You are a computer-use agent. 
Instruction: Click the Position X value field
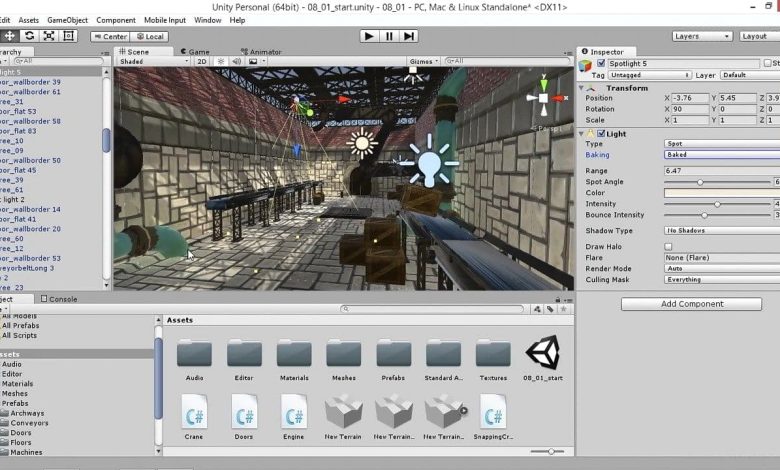point(690,98)
